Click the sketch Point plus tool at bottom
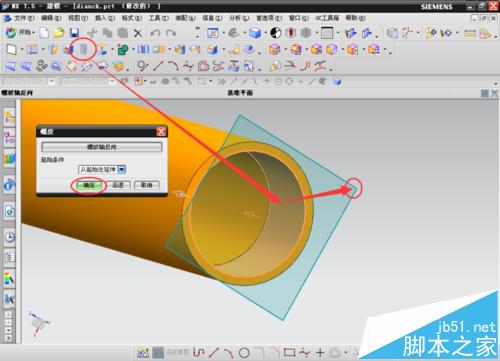The height and width of the screenshot is (361, 500). 320,352
